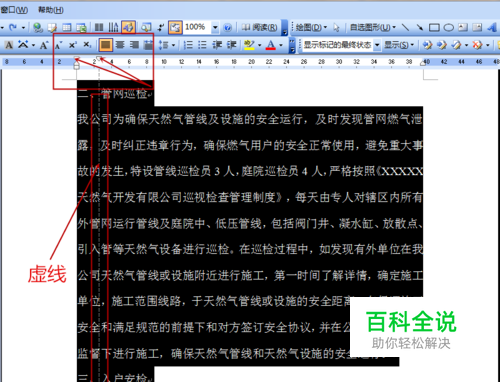Image resolution: width=500 pixels, height=382 pixels.
Task: Expand the Redo history dropdown arrow
Action: [x=23, y=27]
